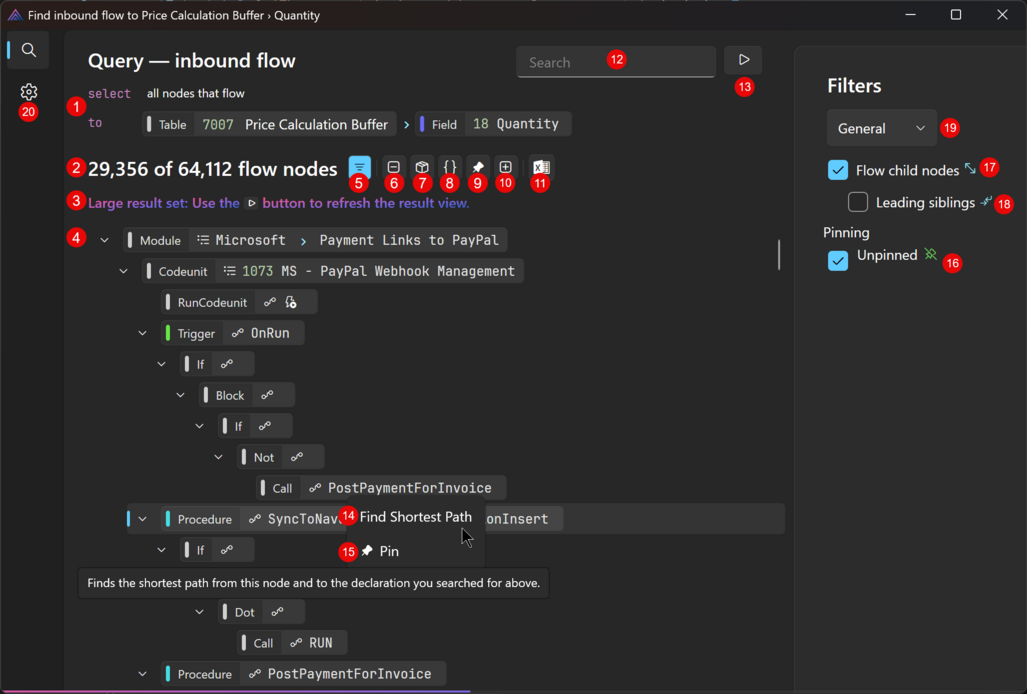
Task: Collapse the Microsoft module tree node
Action: 104,240
